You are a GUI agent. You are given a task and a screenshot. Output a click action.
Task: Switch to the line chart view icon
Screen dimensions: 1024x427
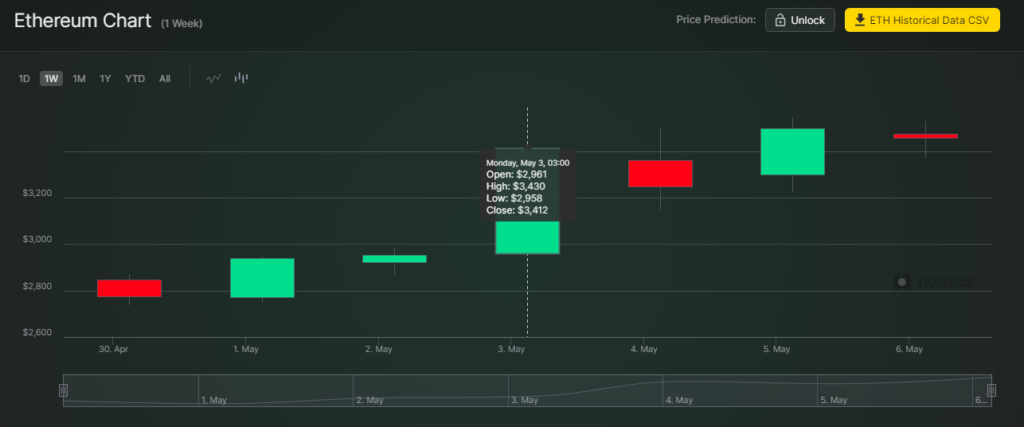[214, 78]
